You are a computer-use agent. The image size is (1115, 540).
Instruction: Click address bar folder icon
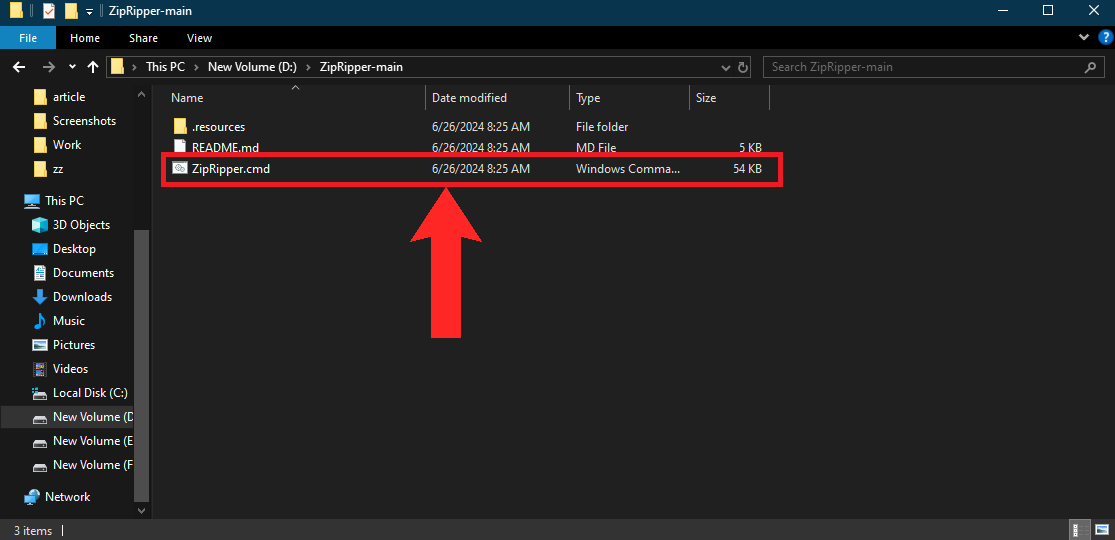117,67
